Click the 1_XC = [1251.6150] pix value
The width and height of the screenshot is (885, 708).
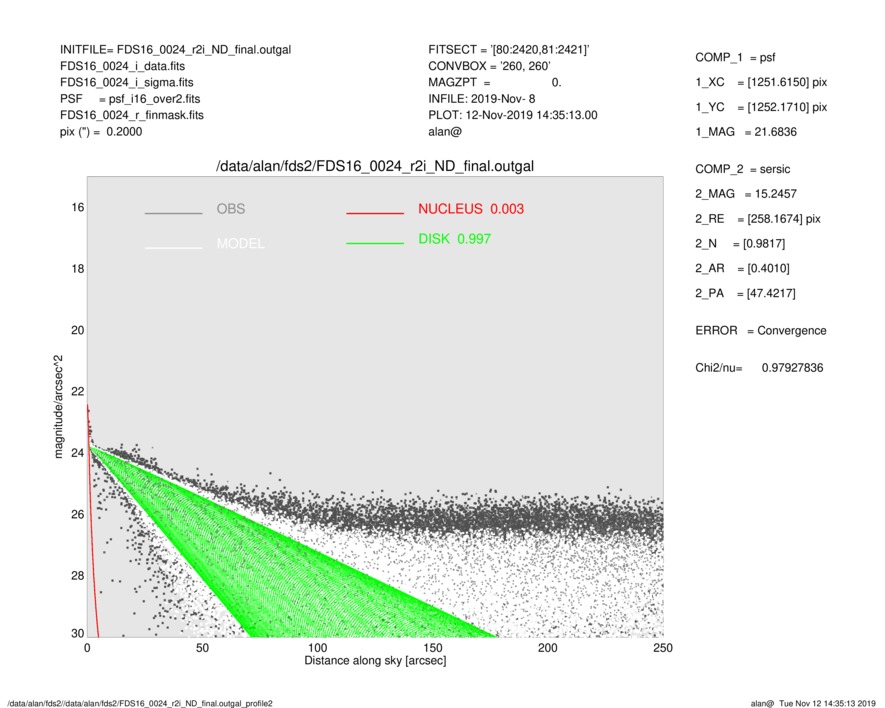click(x=761, y=82)
